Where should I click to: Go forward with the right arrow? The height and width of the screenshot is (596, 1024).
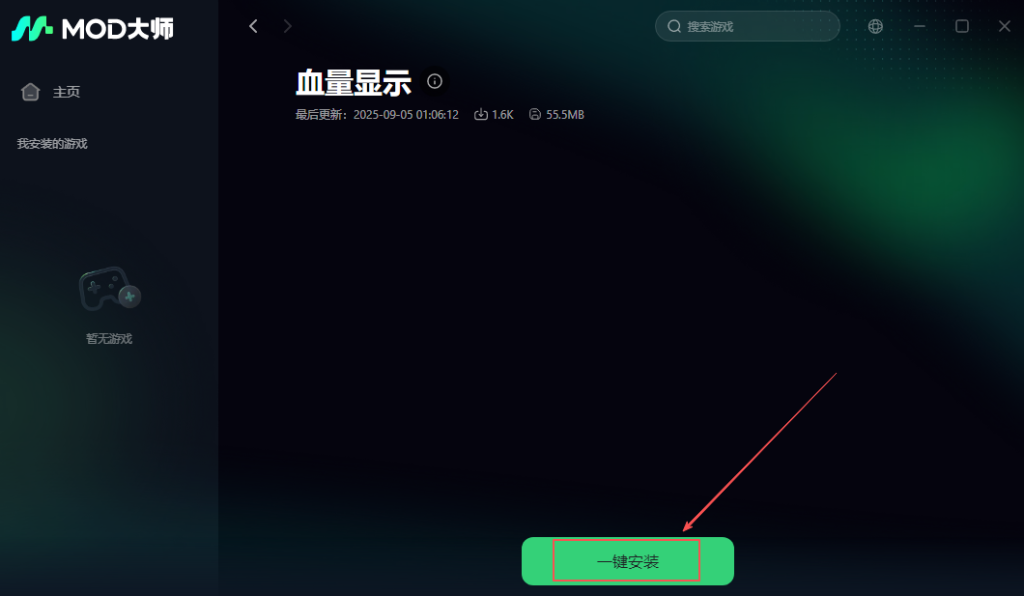pos(287,26)
